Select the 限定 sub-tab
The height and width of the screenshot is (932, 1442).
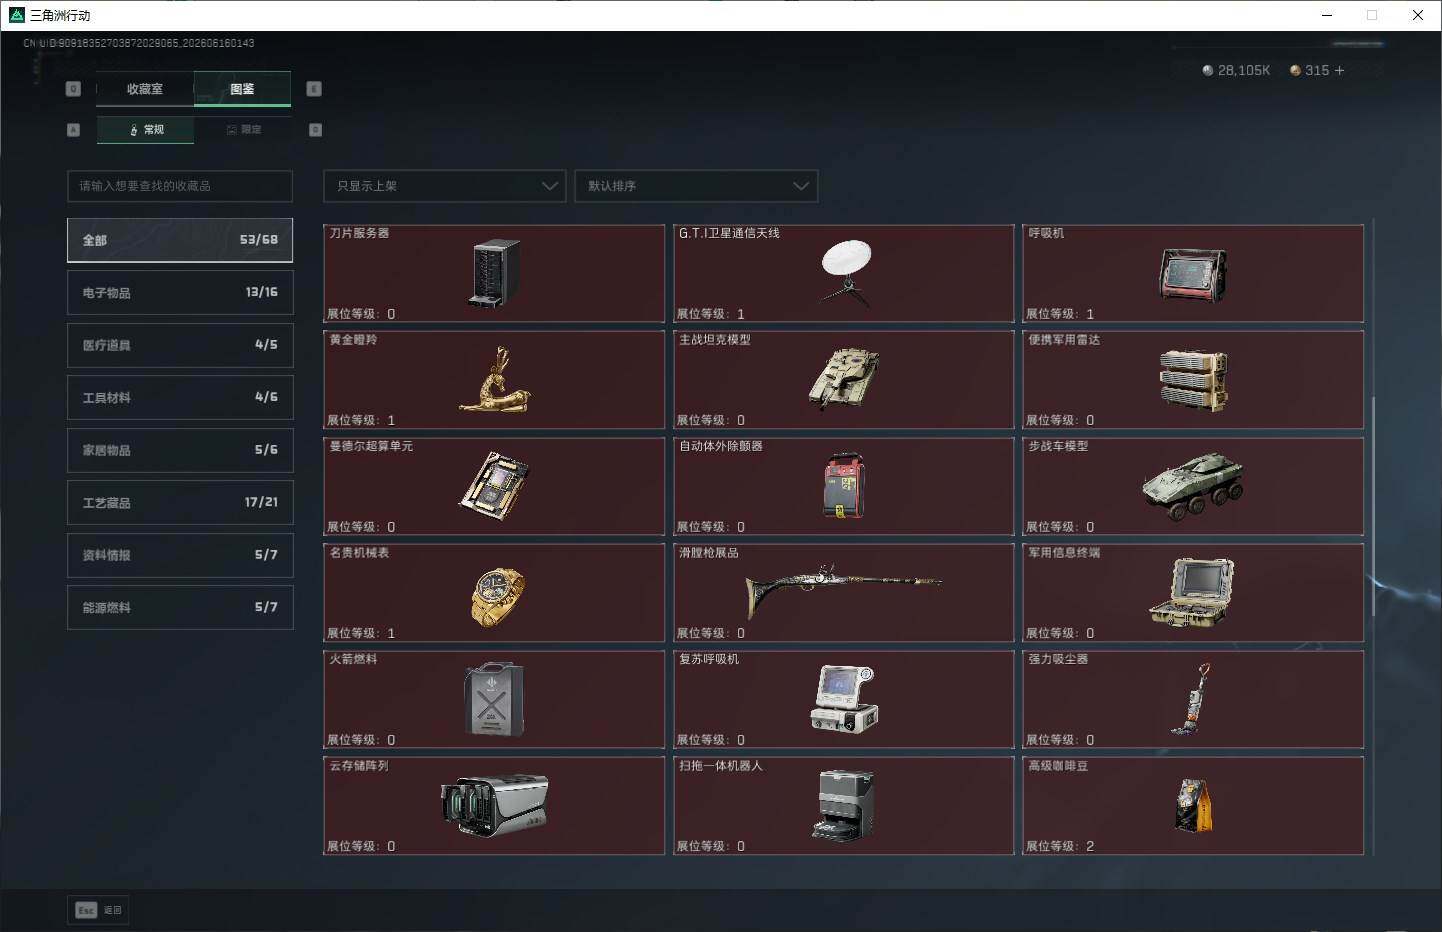(243, 130)
